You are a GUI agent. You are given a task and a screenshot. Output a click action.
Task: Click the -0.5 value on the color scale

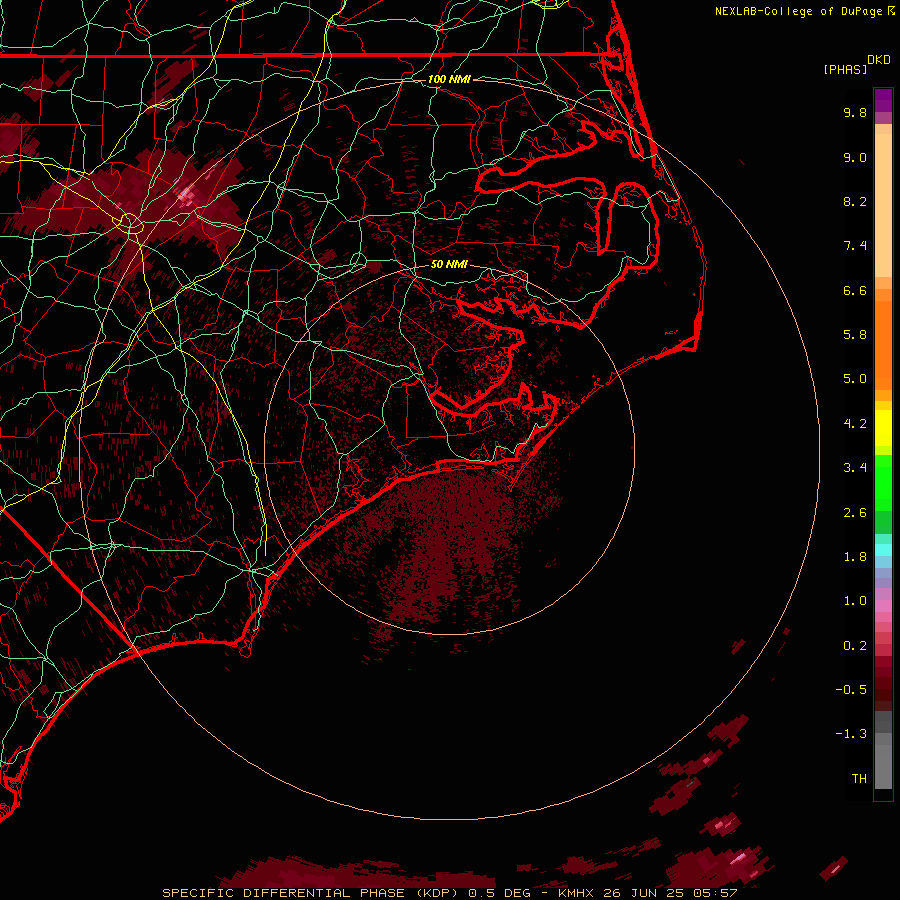click(851, 690)
